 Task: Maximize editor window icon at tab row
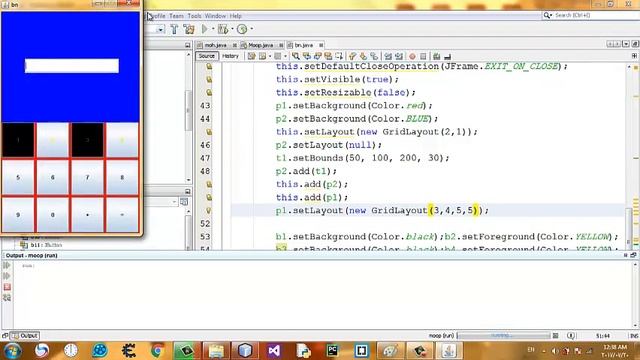[635, 44]
